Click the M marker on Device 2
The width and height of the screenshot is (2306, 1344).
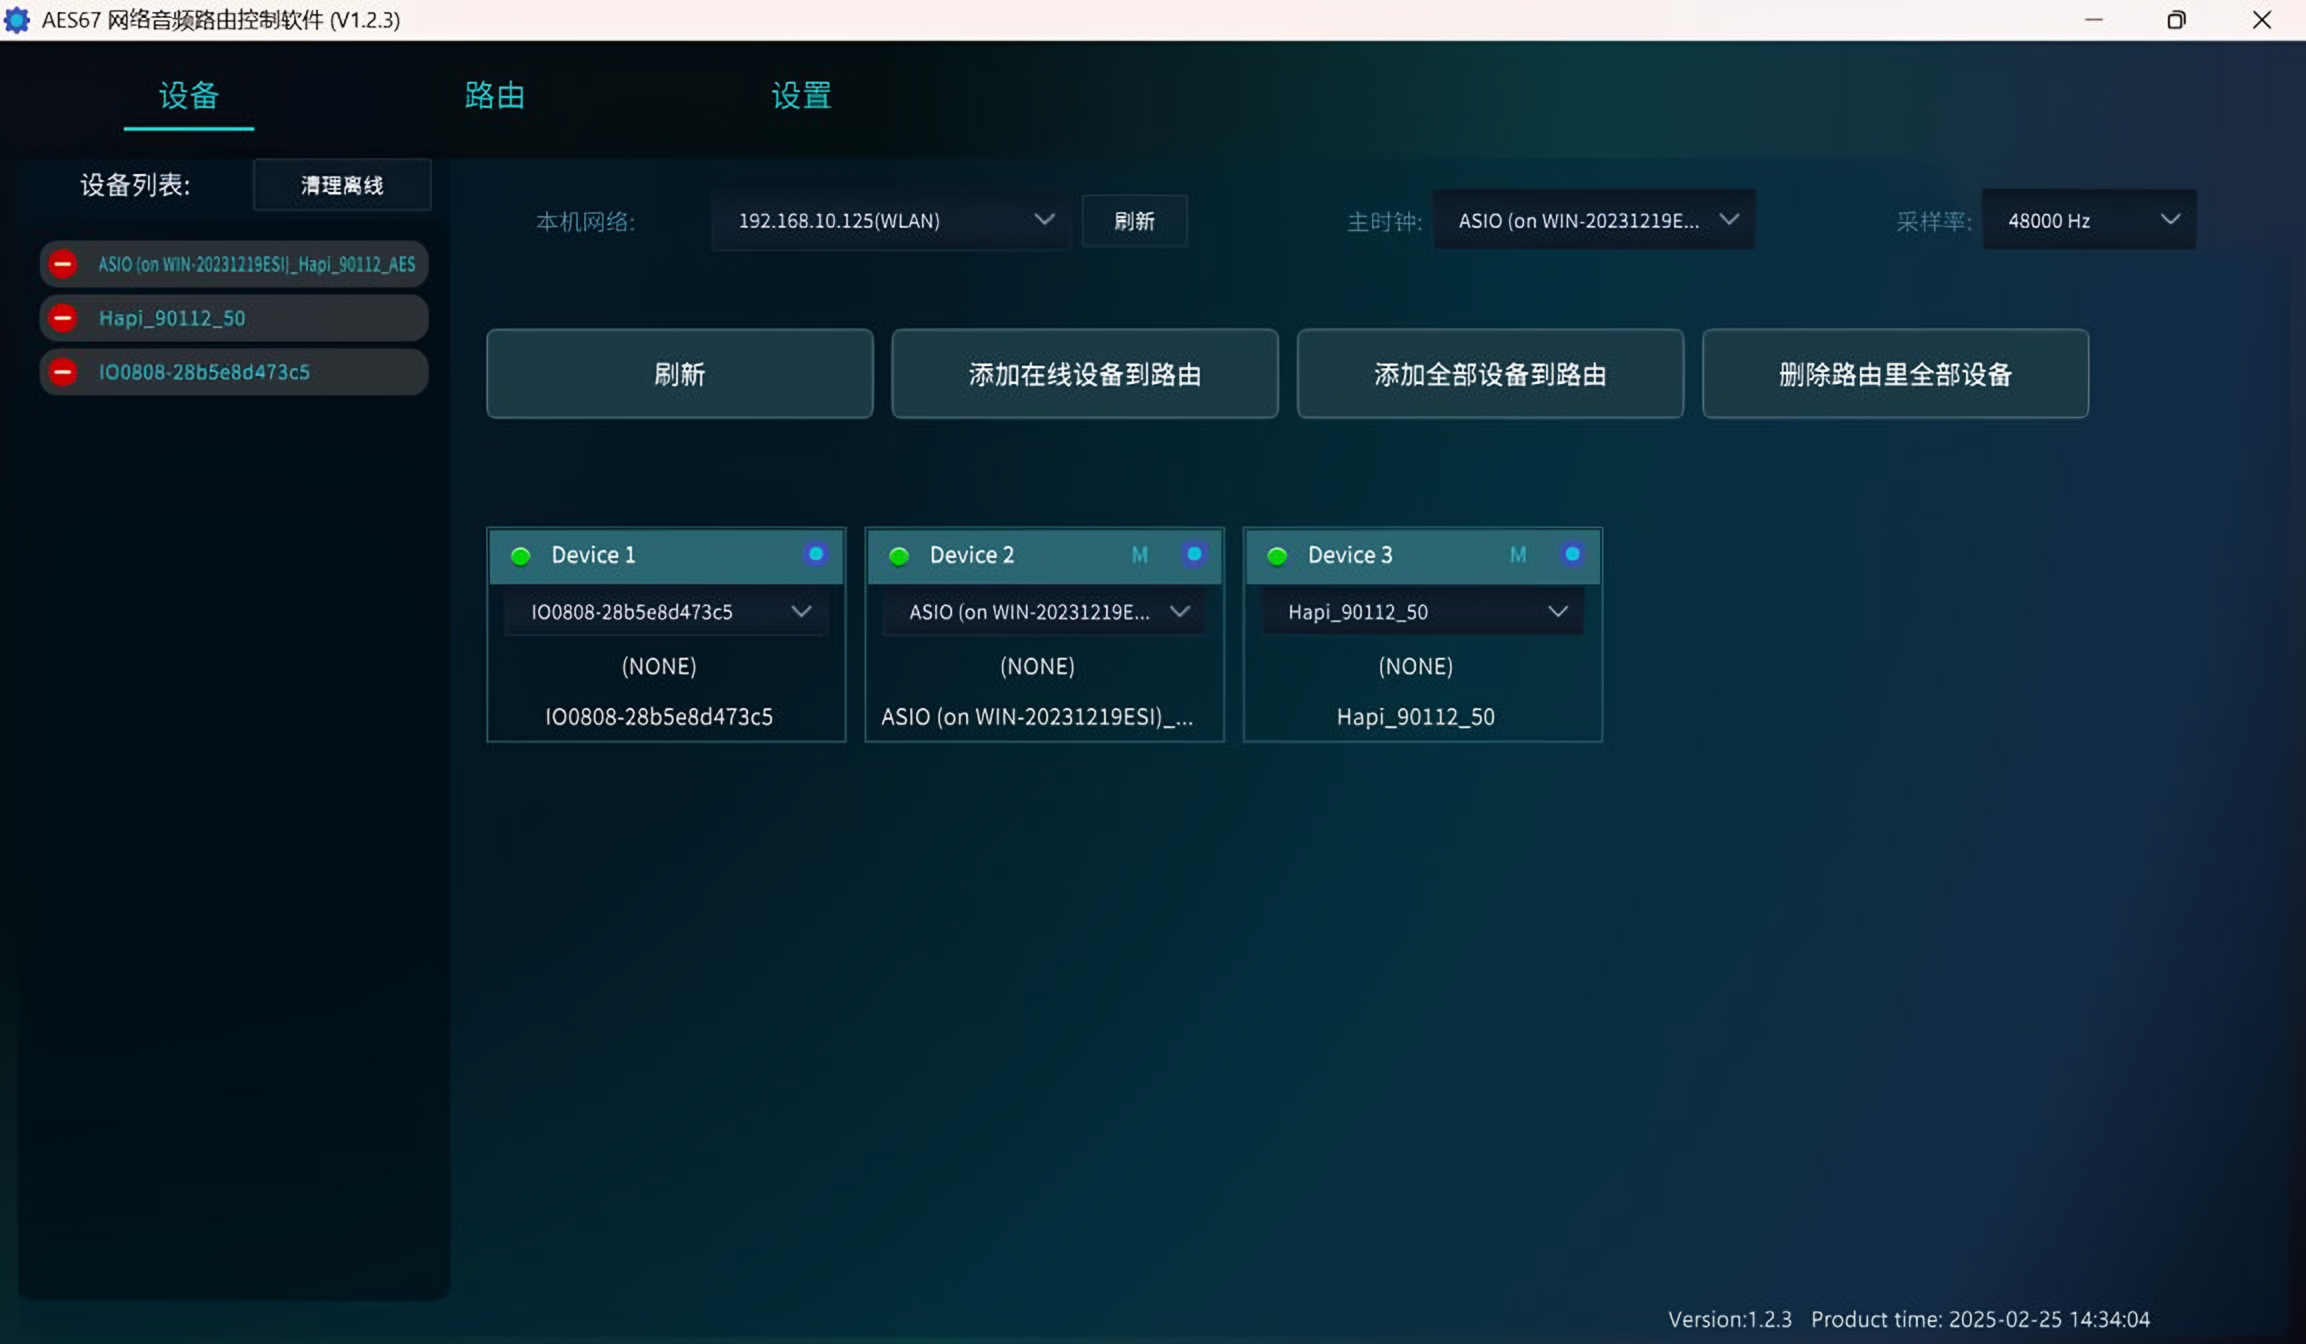pos(1139,555)
